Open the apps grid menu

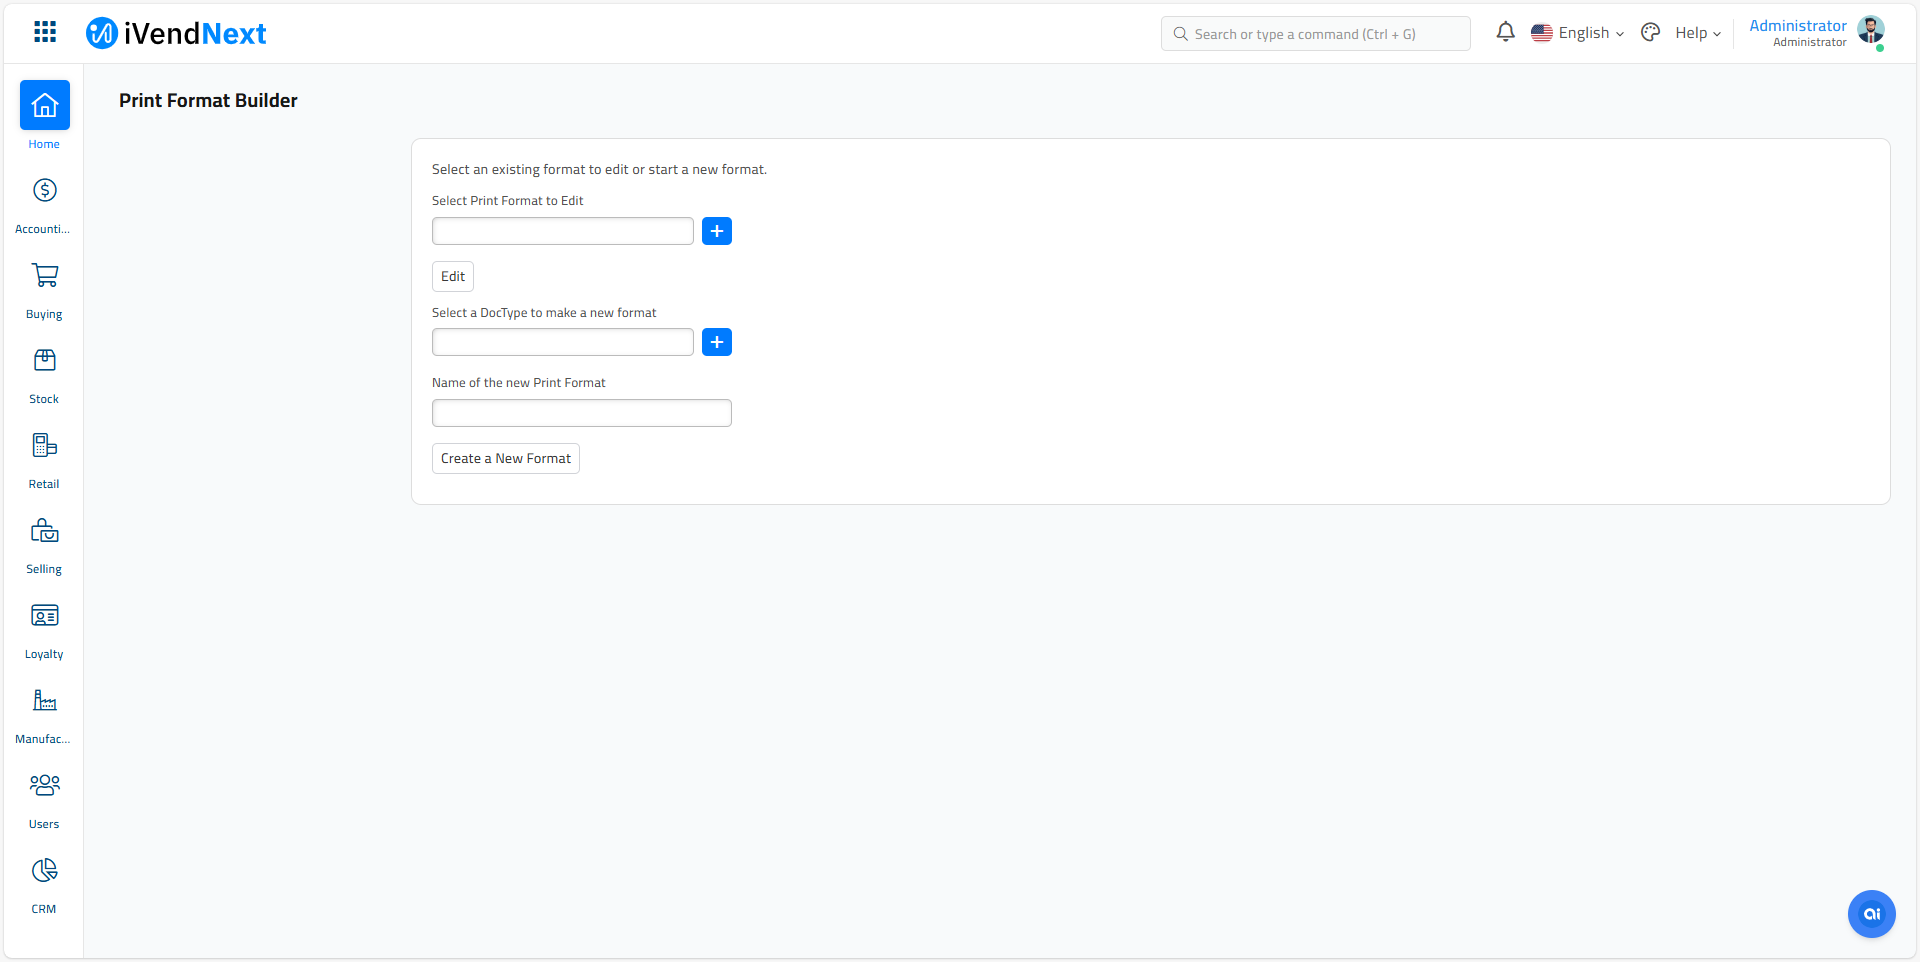[44, 31]
